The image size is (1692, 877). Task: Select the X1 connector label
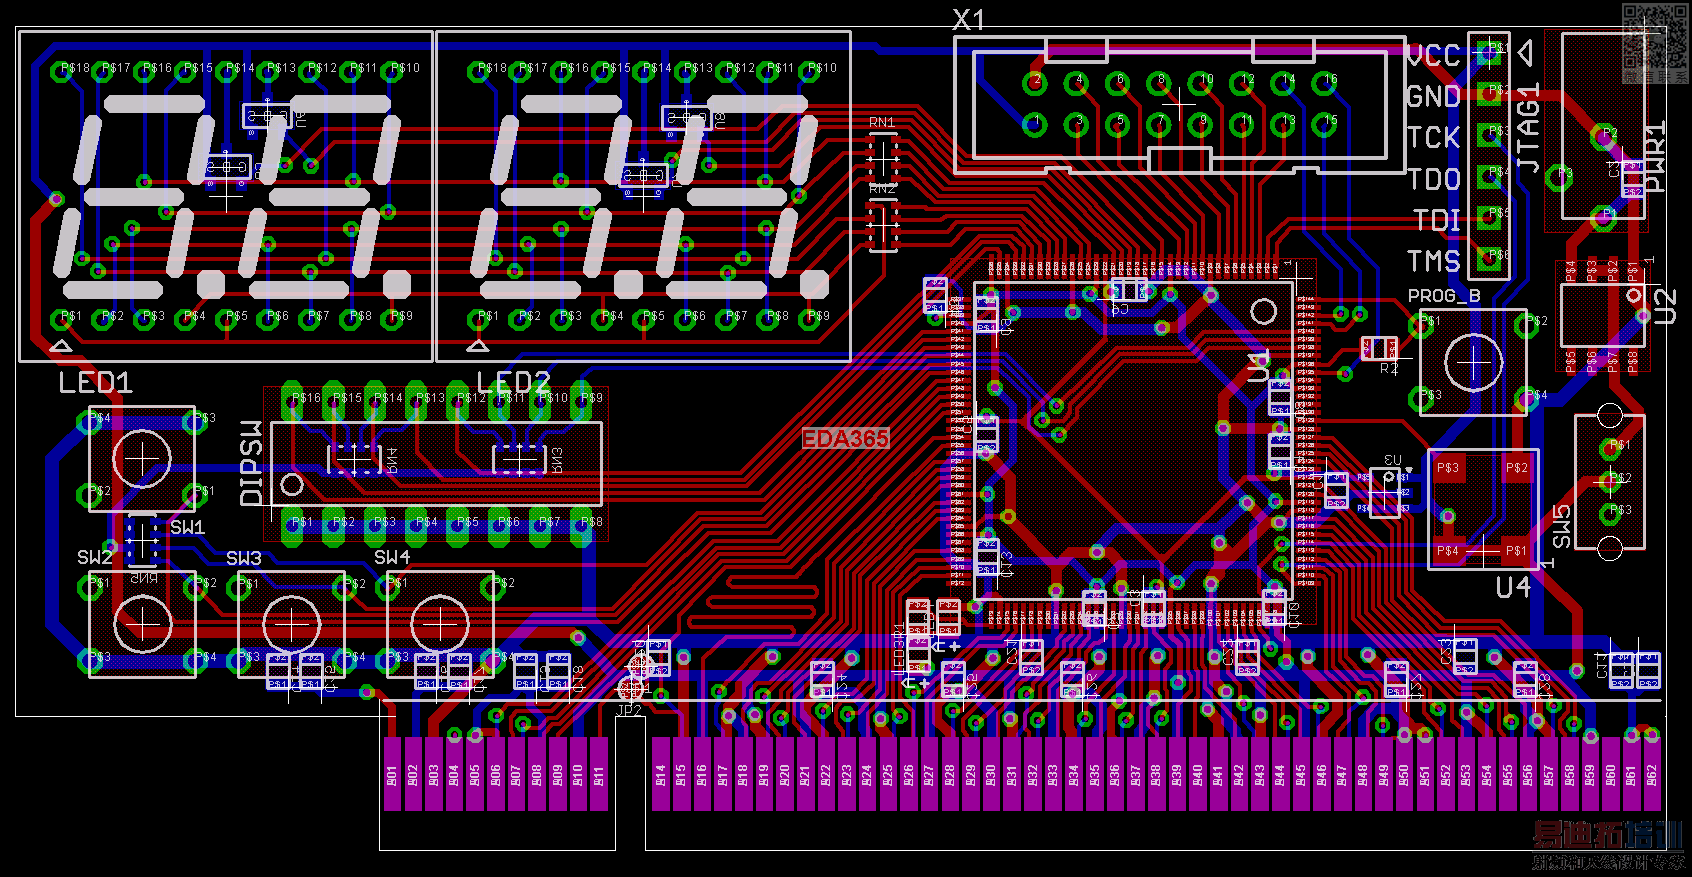pyautogui.click(x=969, y=19)
